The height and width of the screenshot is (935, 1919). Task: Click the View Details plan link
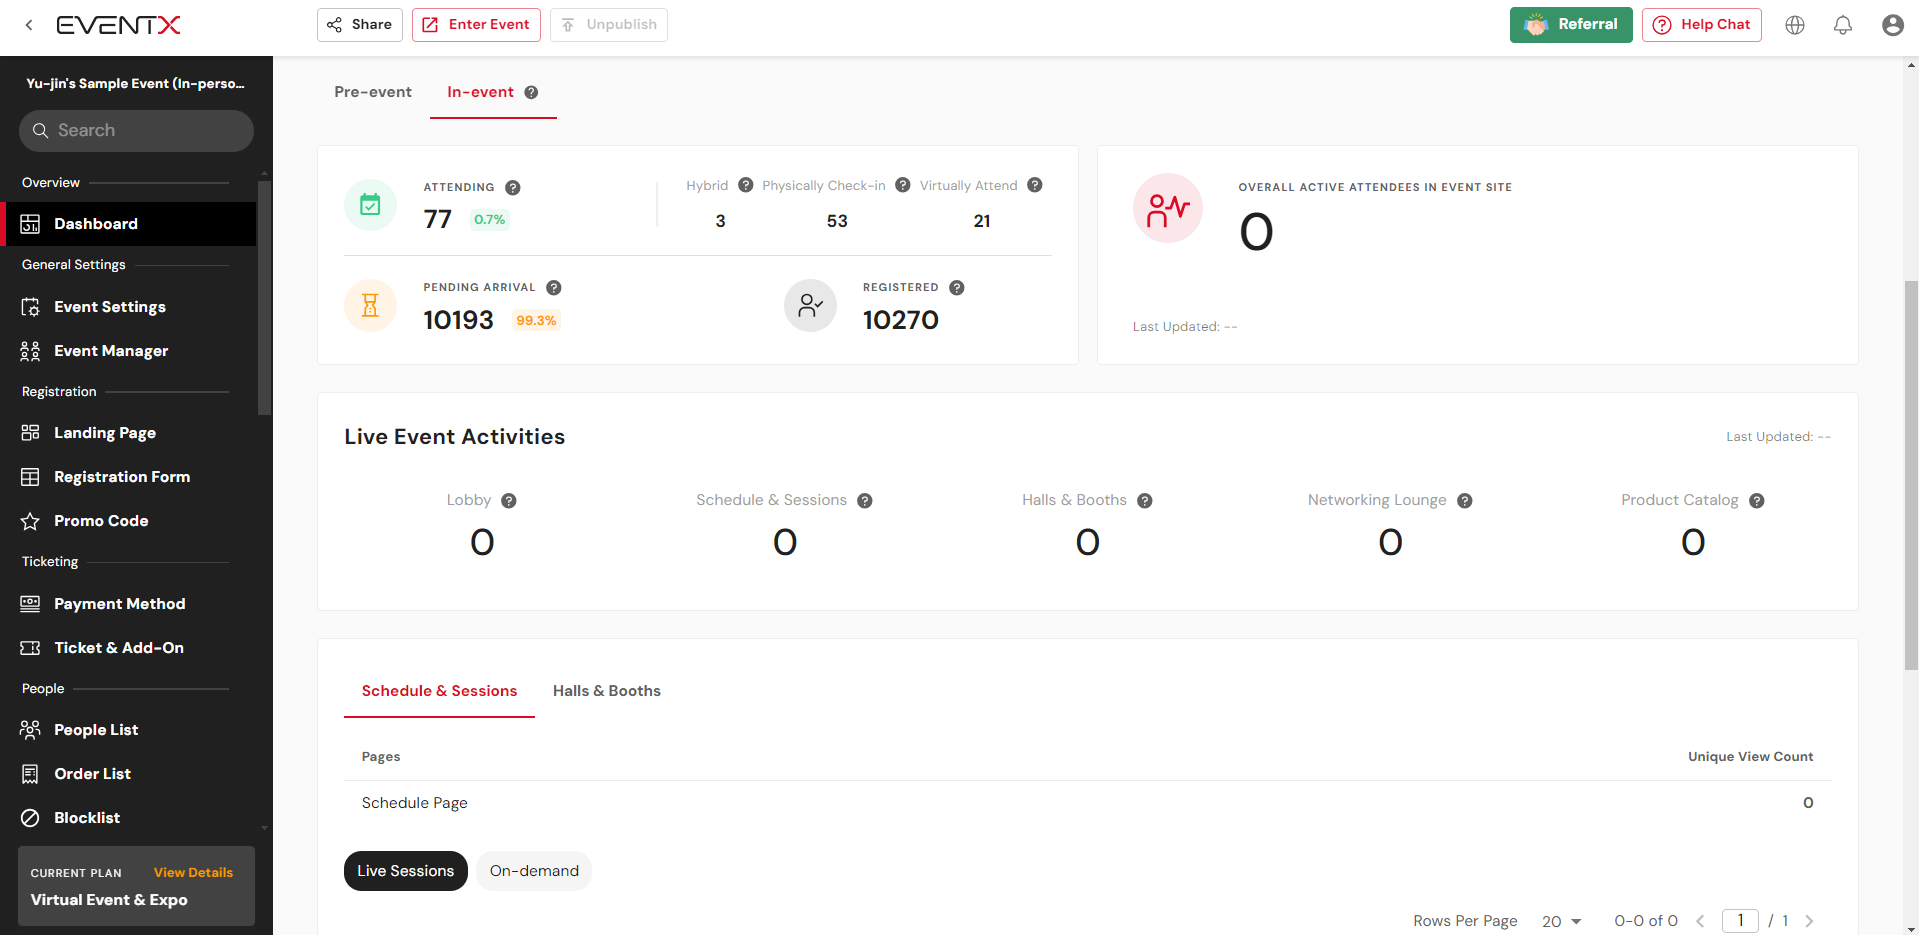[193, 873]
